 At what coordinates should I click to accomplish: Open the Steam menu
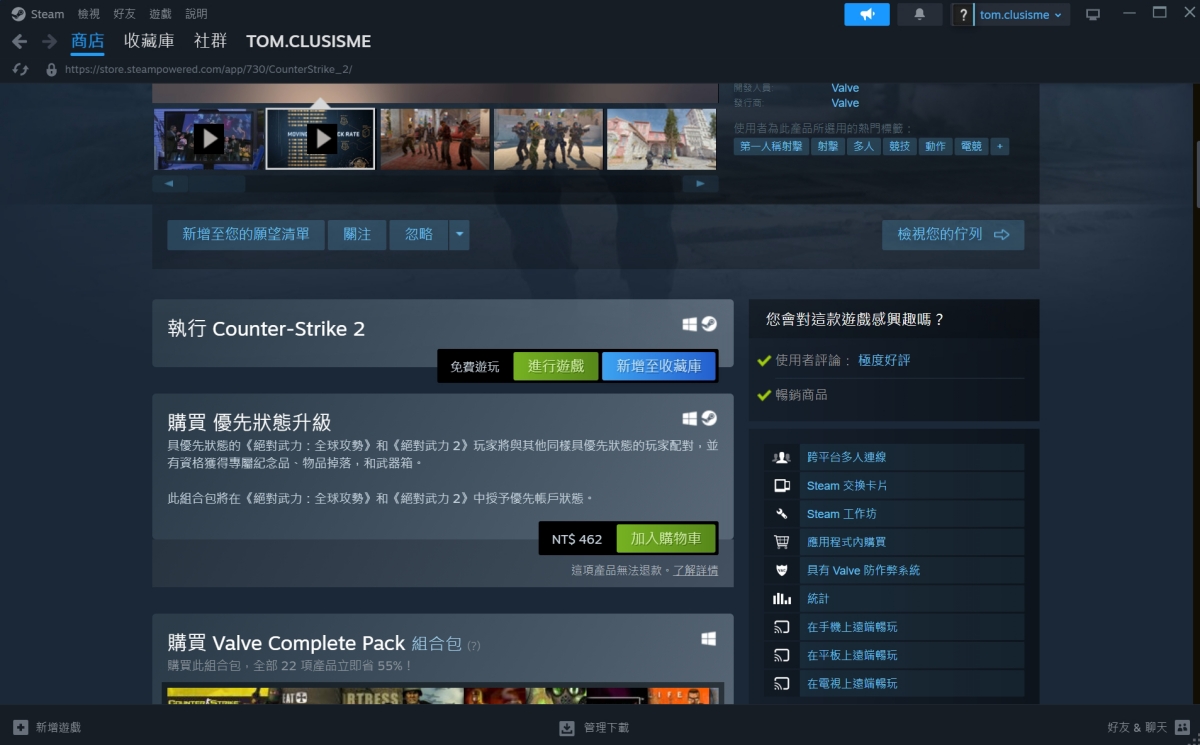click(47, 14)
